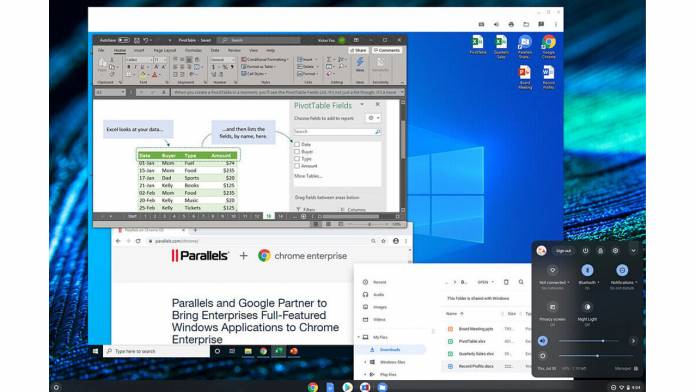Check the Date field in PivotTable Fields
Image resolution: width=696 pixels, height=392 pixels.
[x=297, y=144]
